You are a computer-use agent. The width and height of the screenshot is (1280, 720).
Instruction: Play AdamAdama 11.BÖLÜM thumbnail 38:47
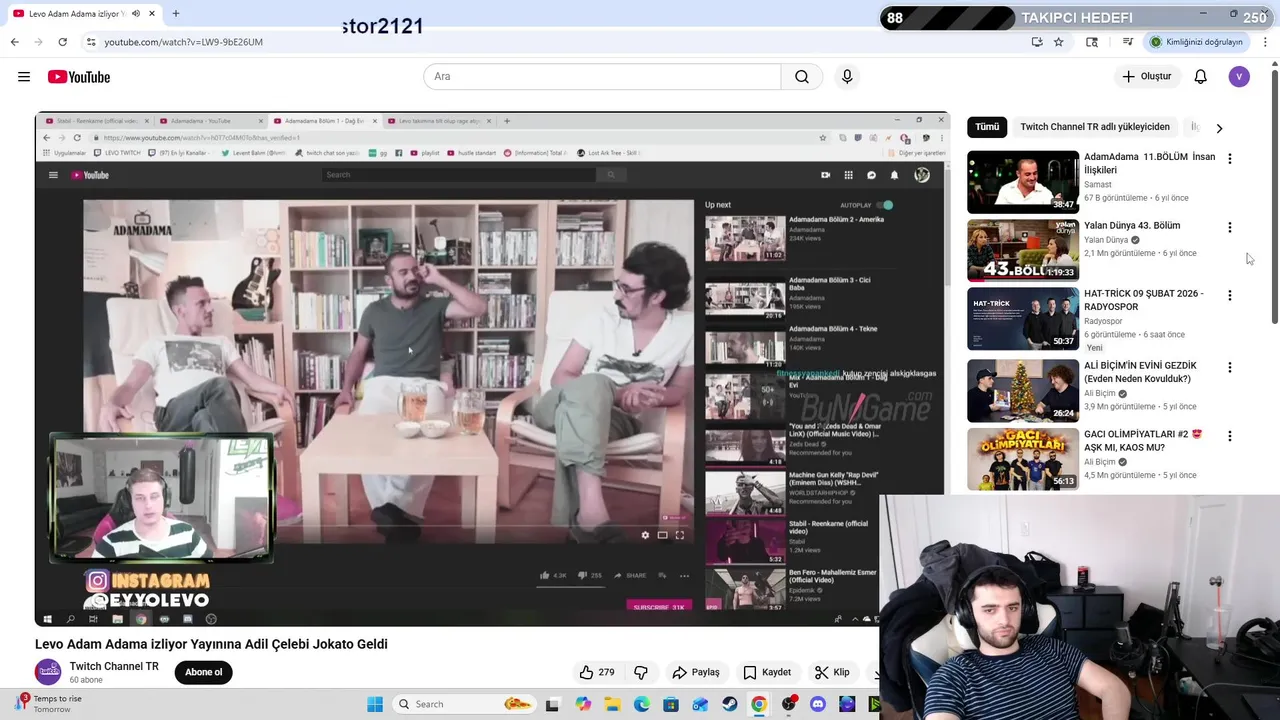click(1023, 182)
